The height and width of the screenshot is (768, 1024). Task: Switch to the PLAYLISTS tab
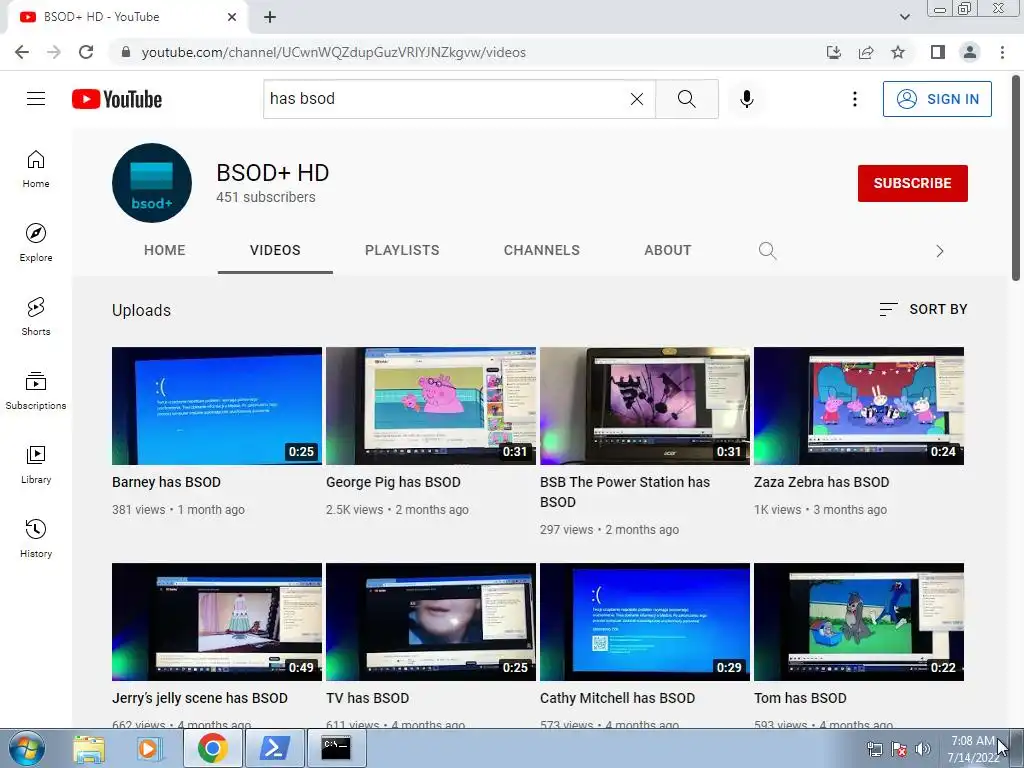(402, 250)
